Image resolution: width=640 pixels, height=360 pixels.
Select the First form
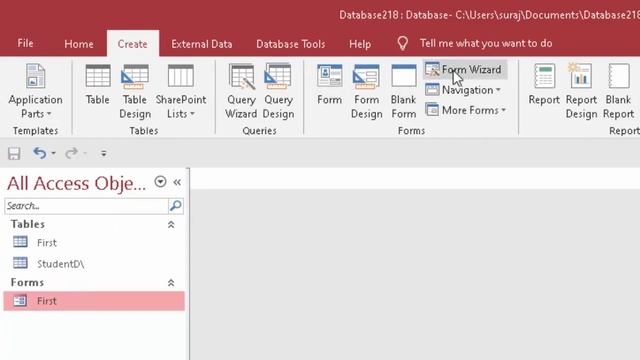(x=94, y=301)
